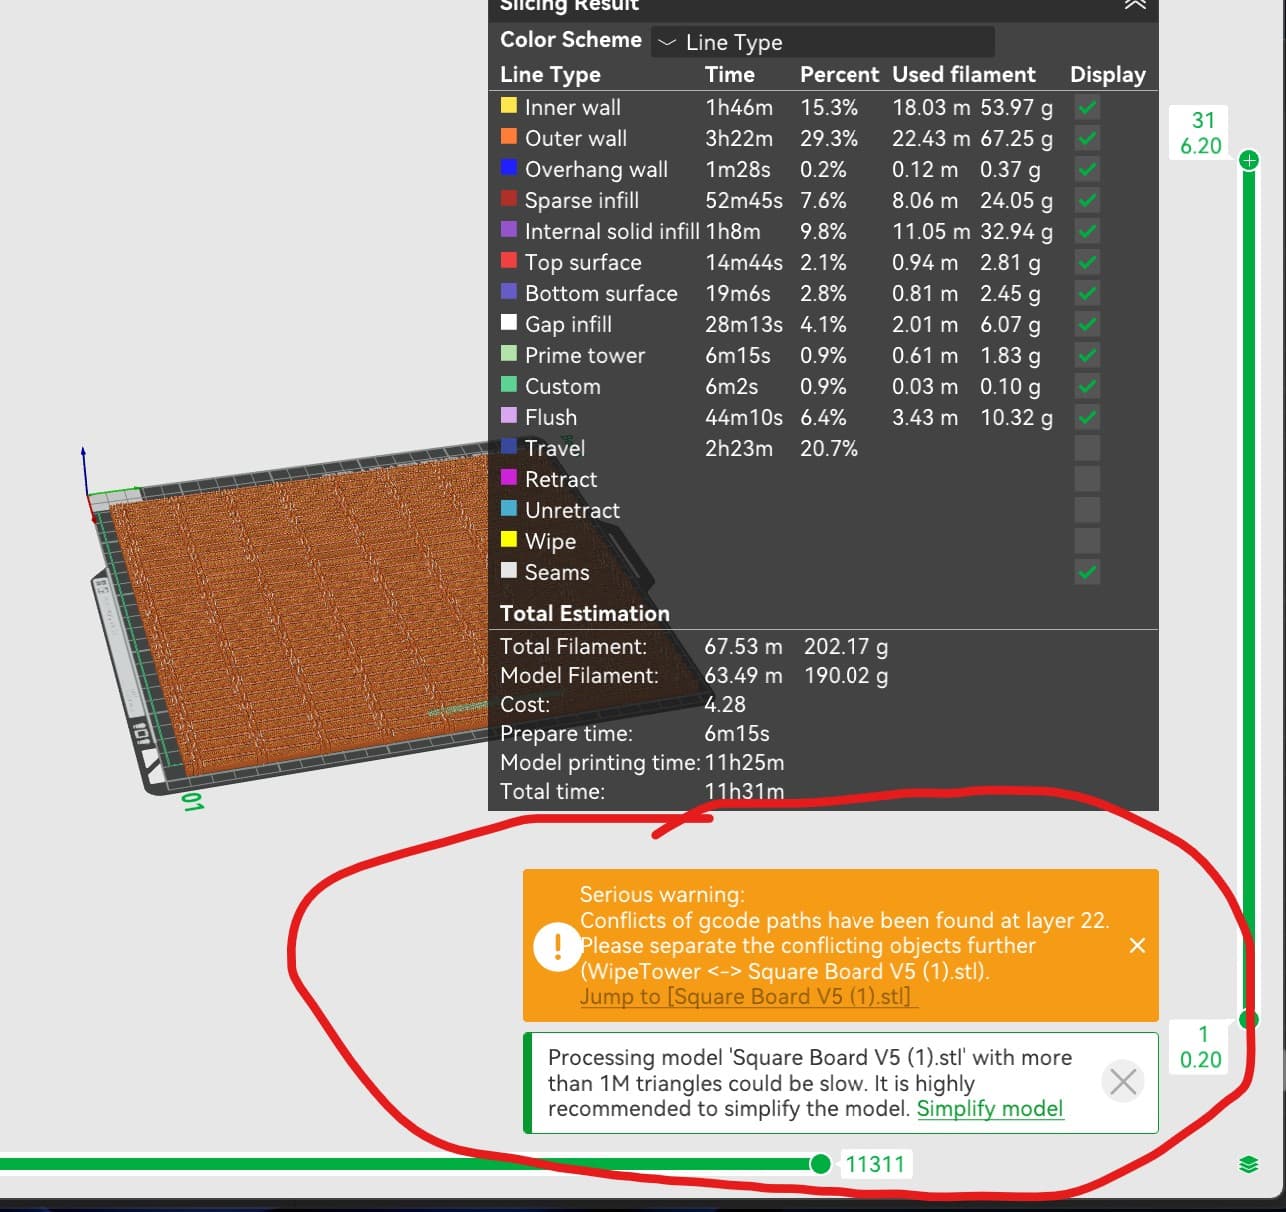Image resolution: width=1286 pixels, height=1212 pixels.
Task: Toggle Top surface display checkbox
Action: pyautogui.click(x=1087, y=262)
